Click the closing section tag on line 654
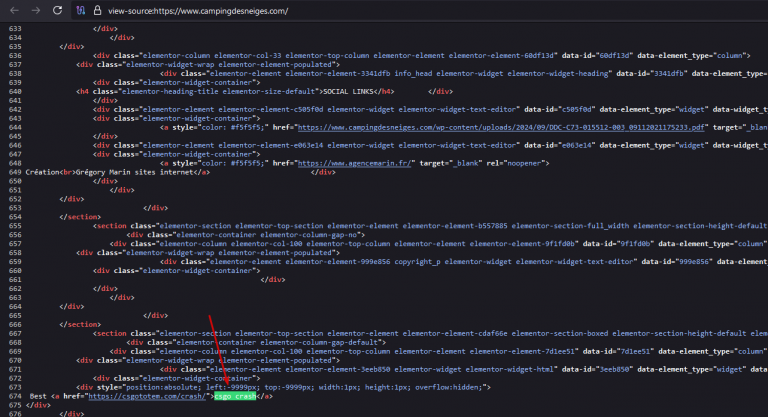 [80, 217]
